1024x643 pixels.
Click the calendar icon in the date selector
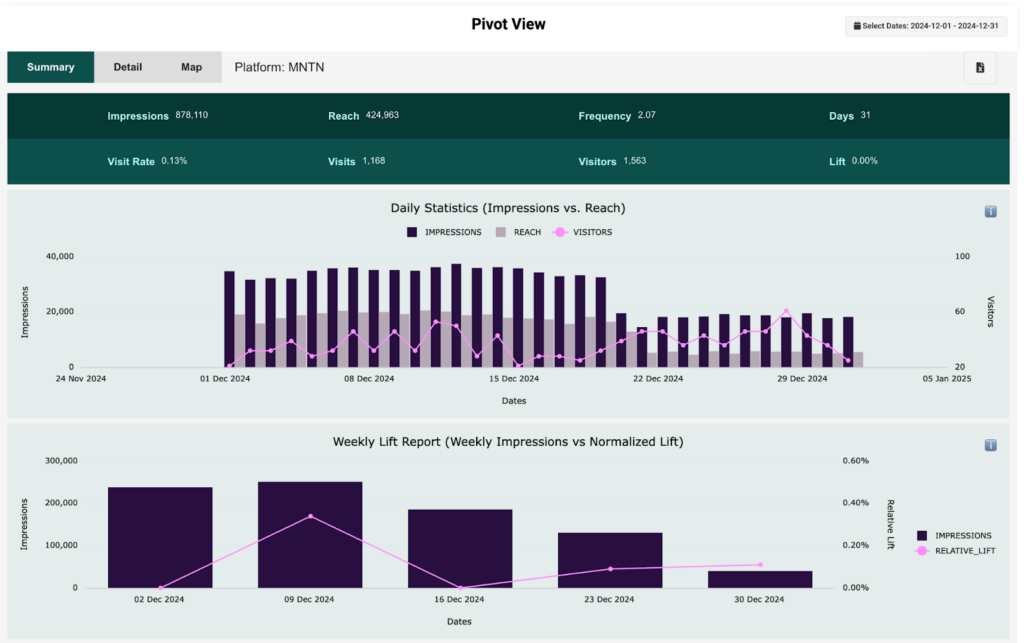(857, 25)
